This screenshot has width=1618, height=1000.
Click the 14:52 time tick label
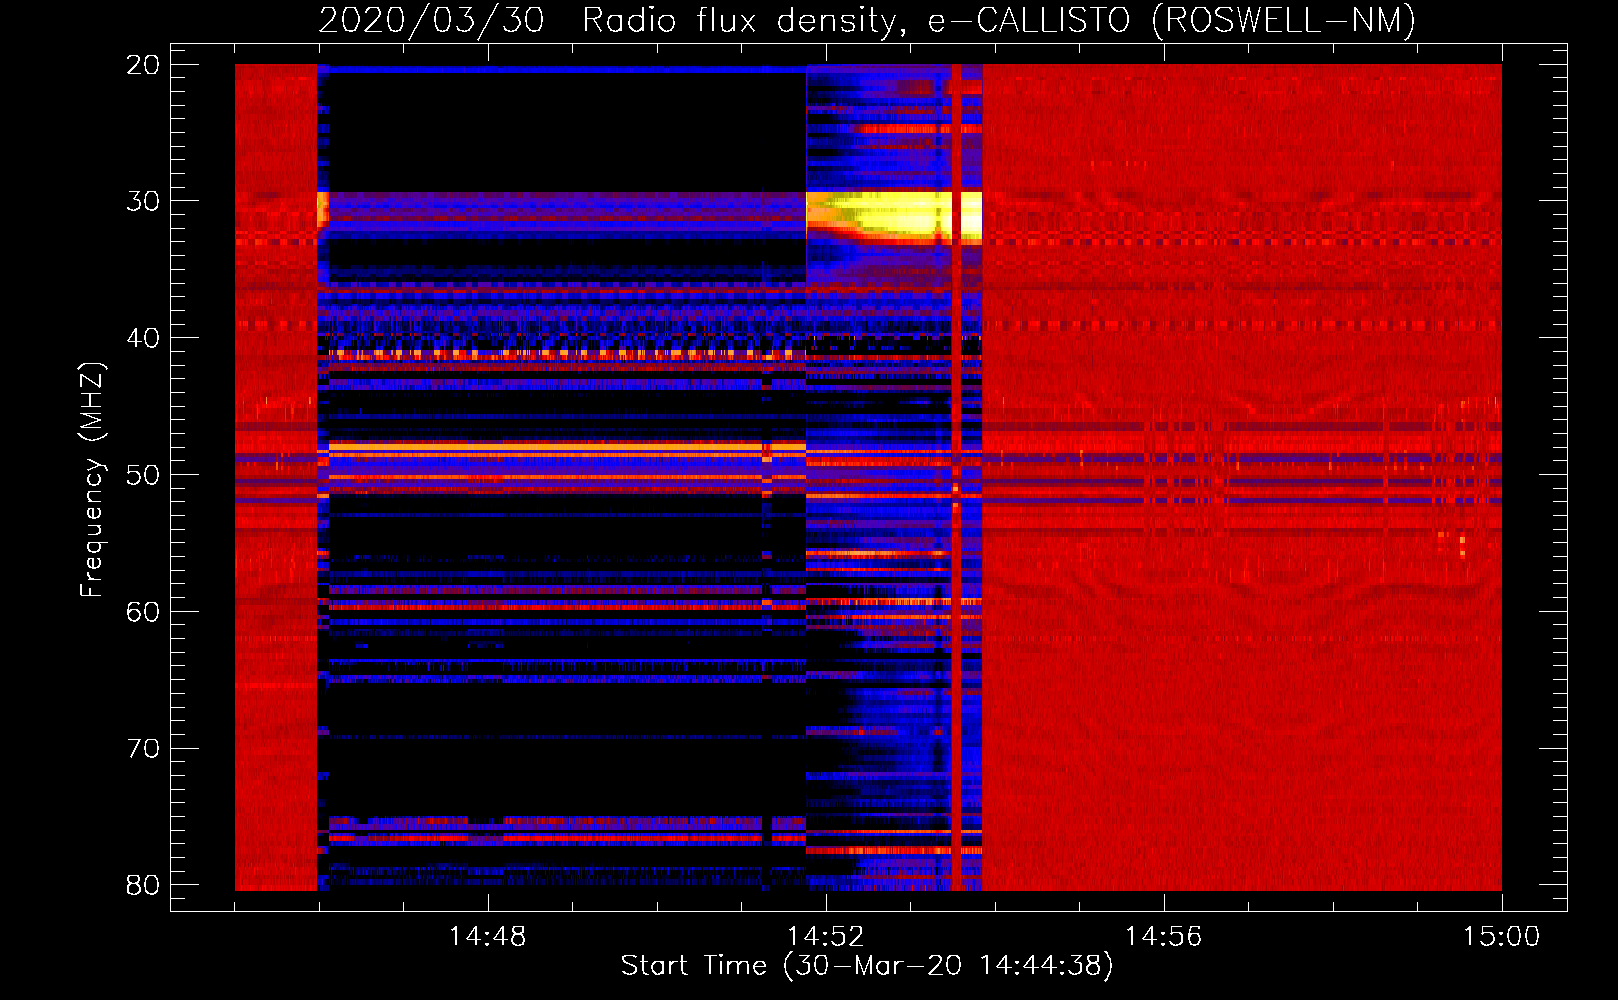pos(825,937)
